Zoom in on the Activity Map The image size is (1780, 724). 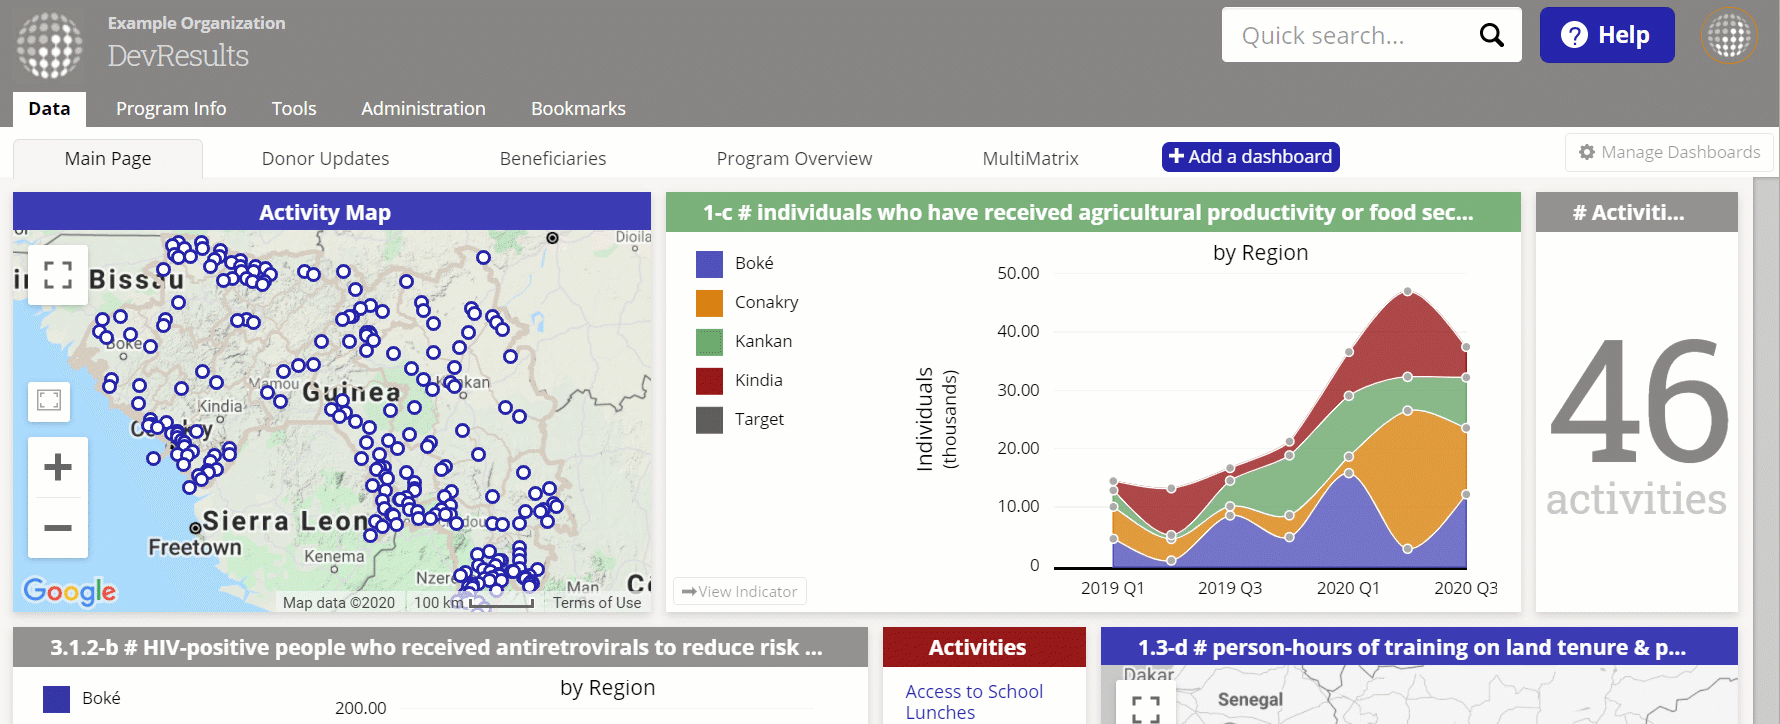(x=58, y=467)
